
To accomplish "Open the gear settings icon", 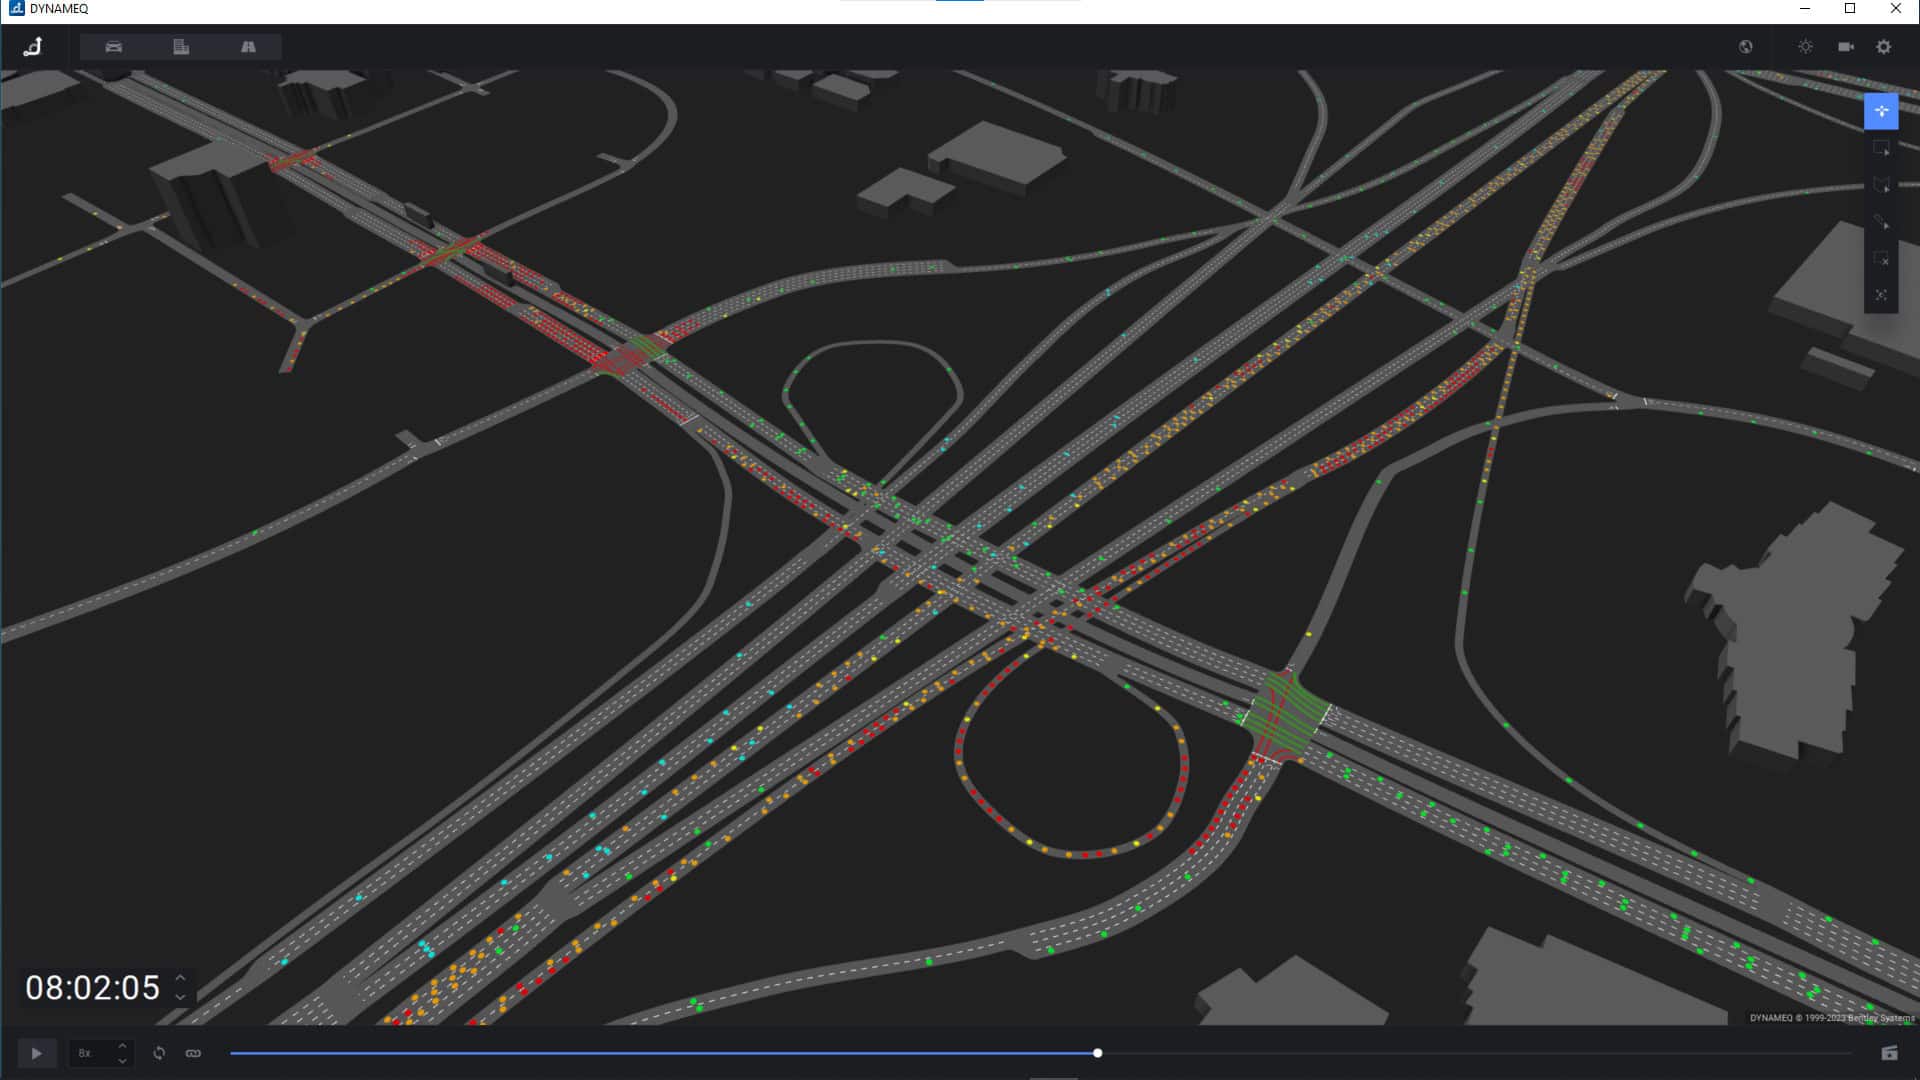I will (x=1883, y=47).
